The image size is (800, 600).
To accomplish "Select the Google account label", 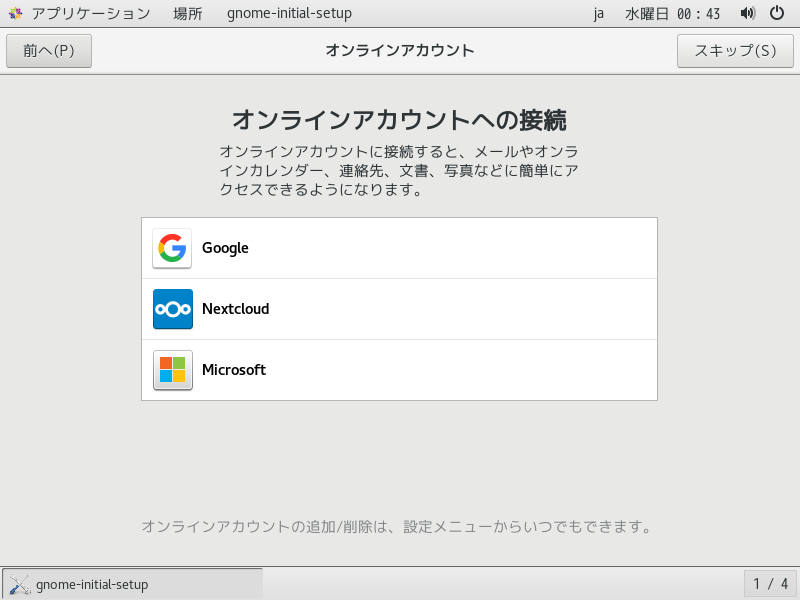I will pyautogui.click(x=225, y=248).
